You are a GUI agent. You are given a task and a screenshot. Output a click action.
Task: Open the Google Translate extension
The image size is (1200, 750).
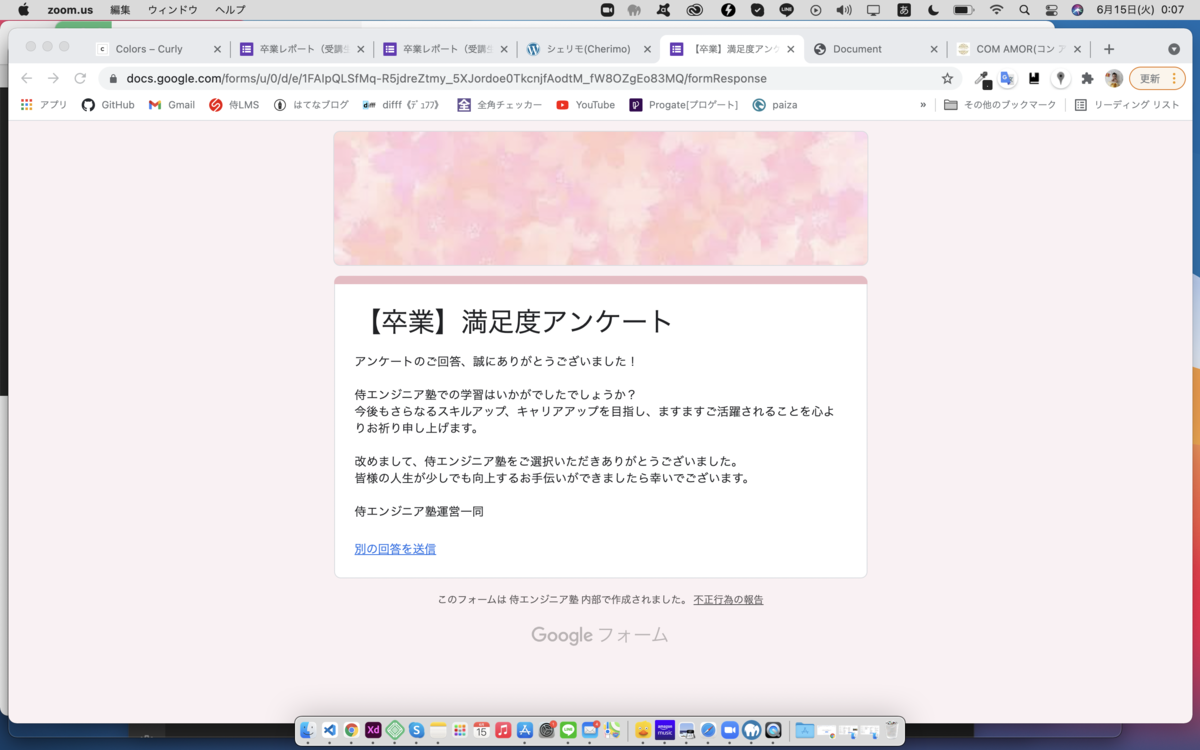(x=1006, y=78)
